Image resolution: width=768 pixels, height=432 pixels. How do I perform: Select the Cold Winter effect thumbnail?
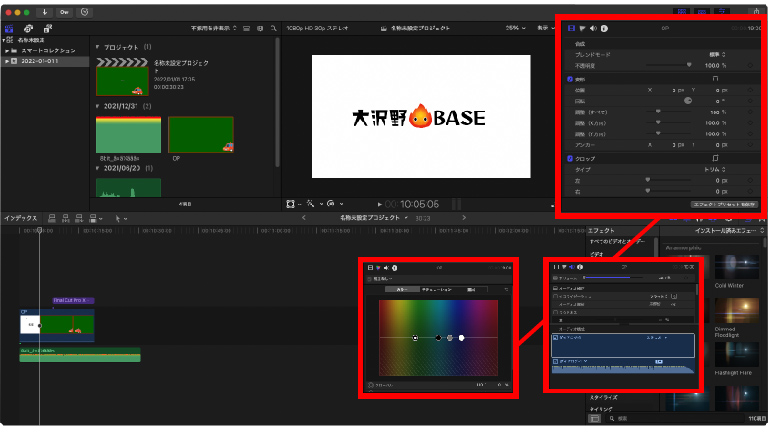point(737,267)
